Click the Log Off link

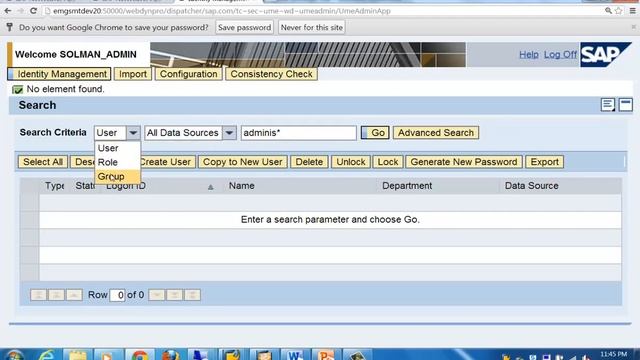[x=560, y=54]
